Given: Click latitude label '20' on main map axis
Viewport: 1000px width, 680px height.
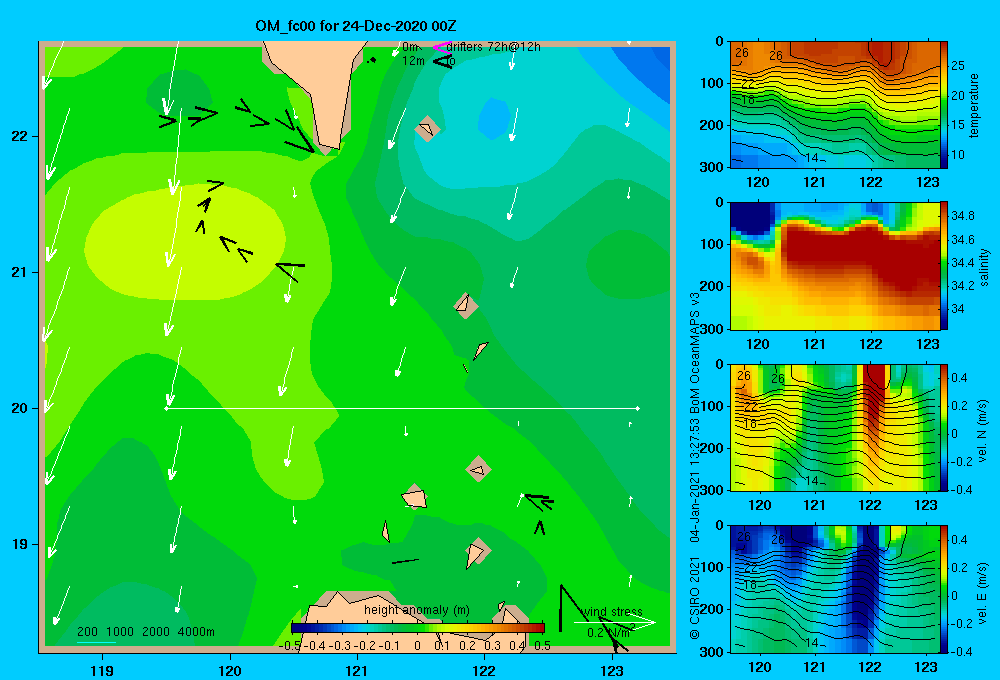Looking at the screenshot, I should pyautogui.click(x=20, y=408).
